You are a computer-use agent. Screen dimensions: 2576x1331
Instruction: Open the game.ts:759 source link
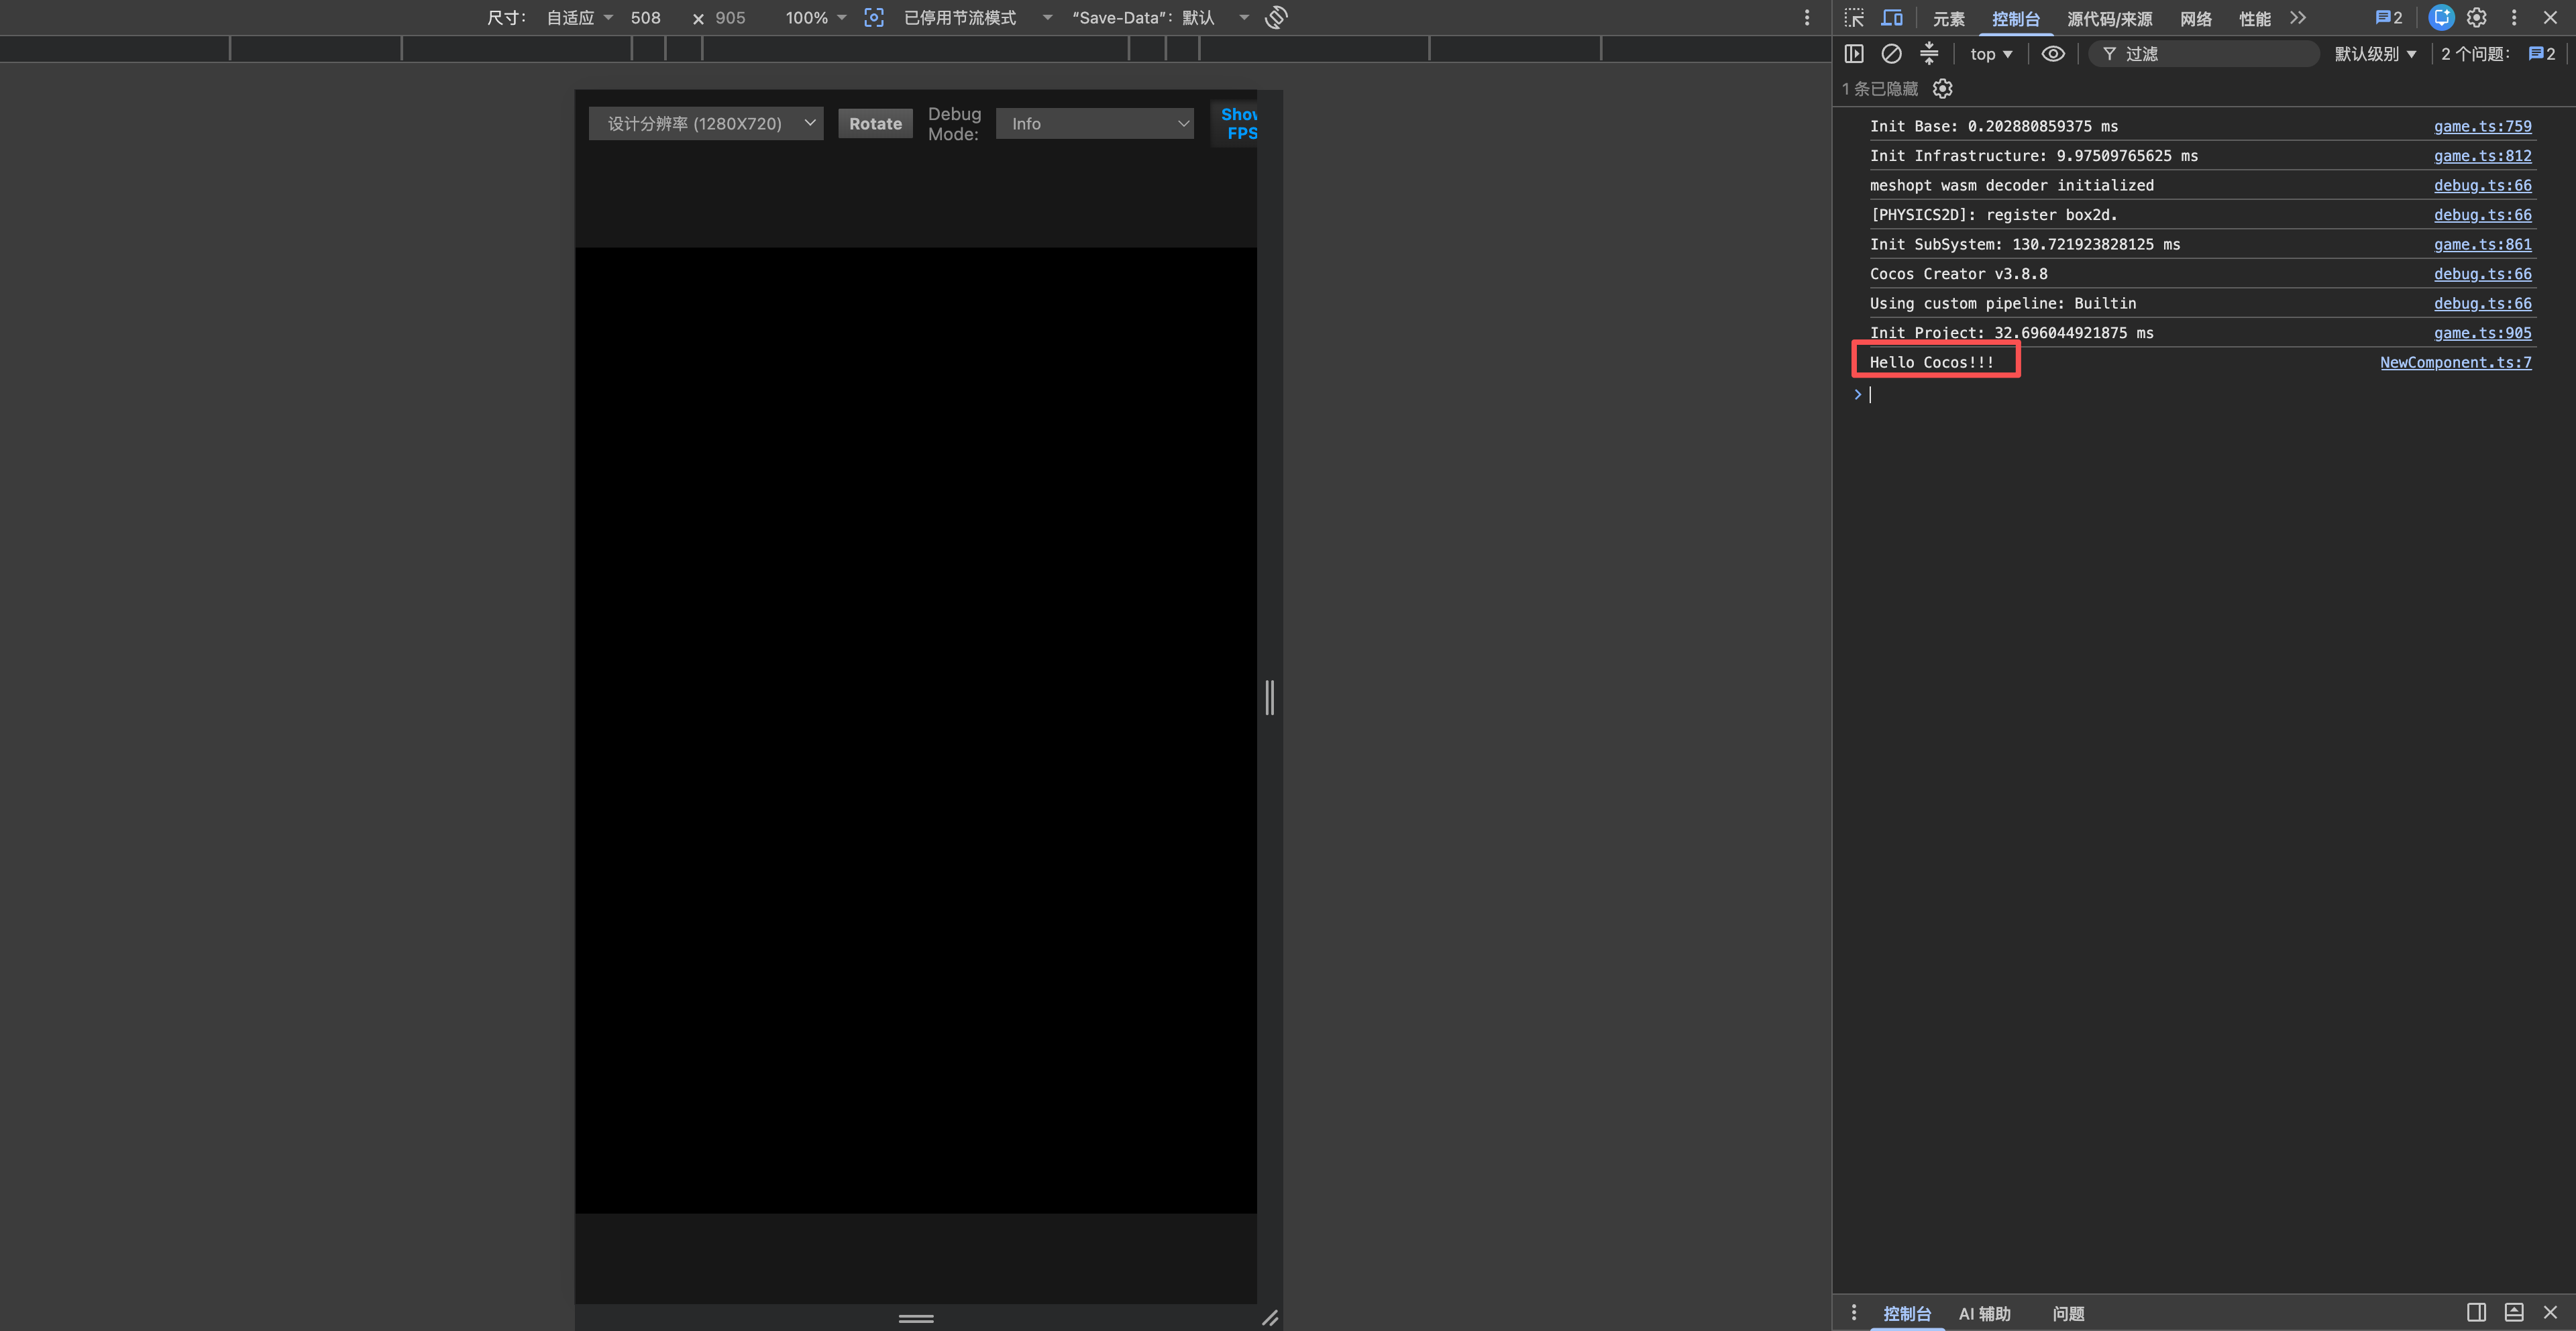click(2482, 126)
